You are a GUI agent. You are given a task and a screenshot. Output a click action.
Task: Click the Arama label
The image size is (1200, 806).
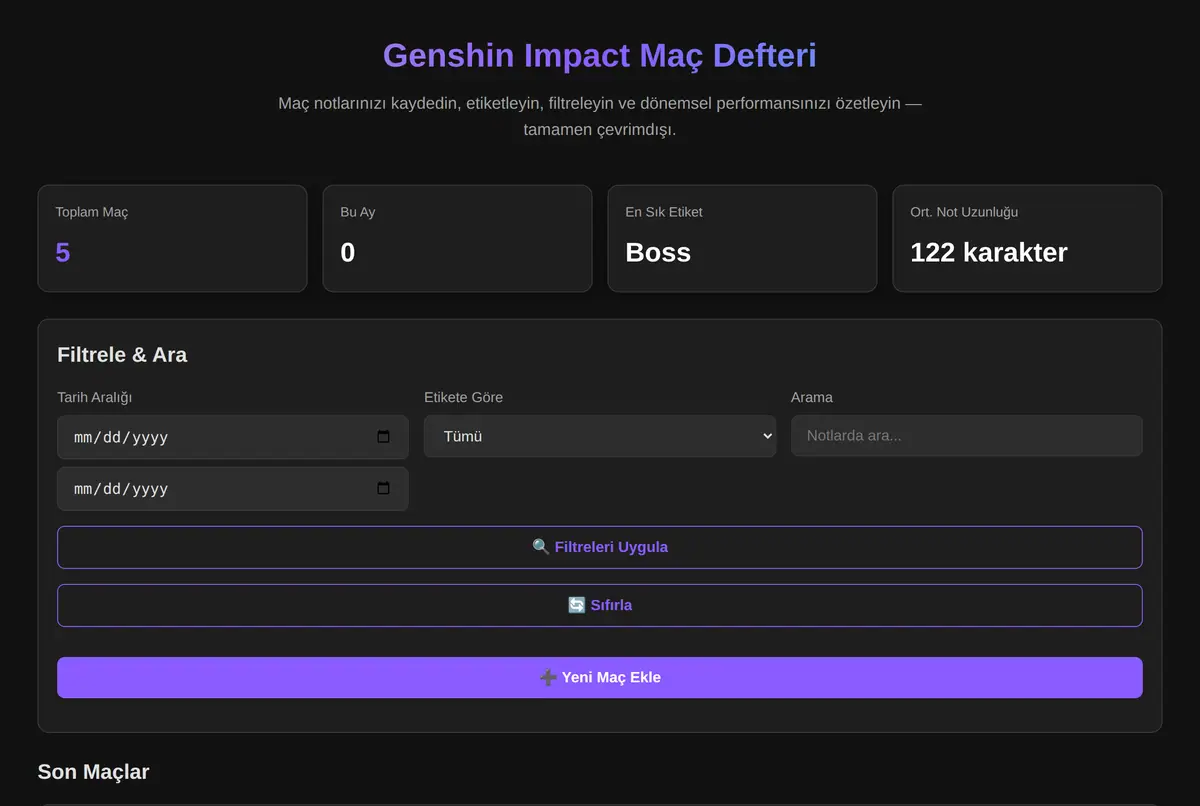(x=812, y=397)
